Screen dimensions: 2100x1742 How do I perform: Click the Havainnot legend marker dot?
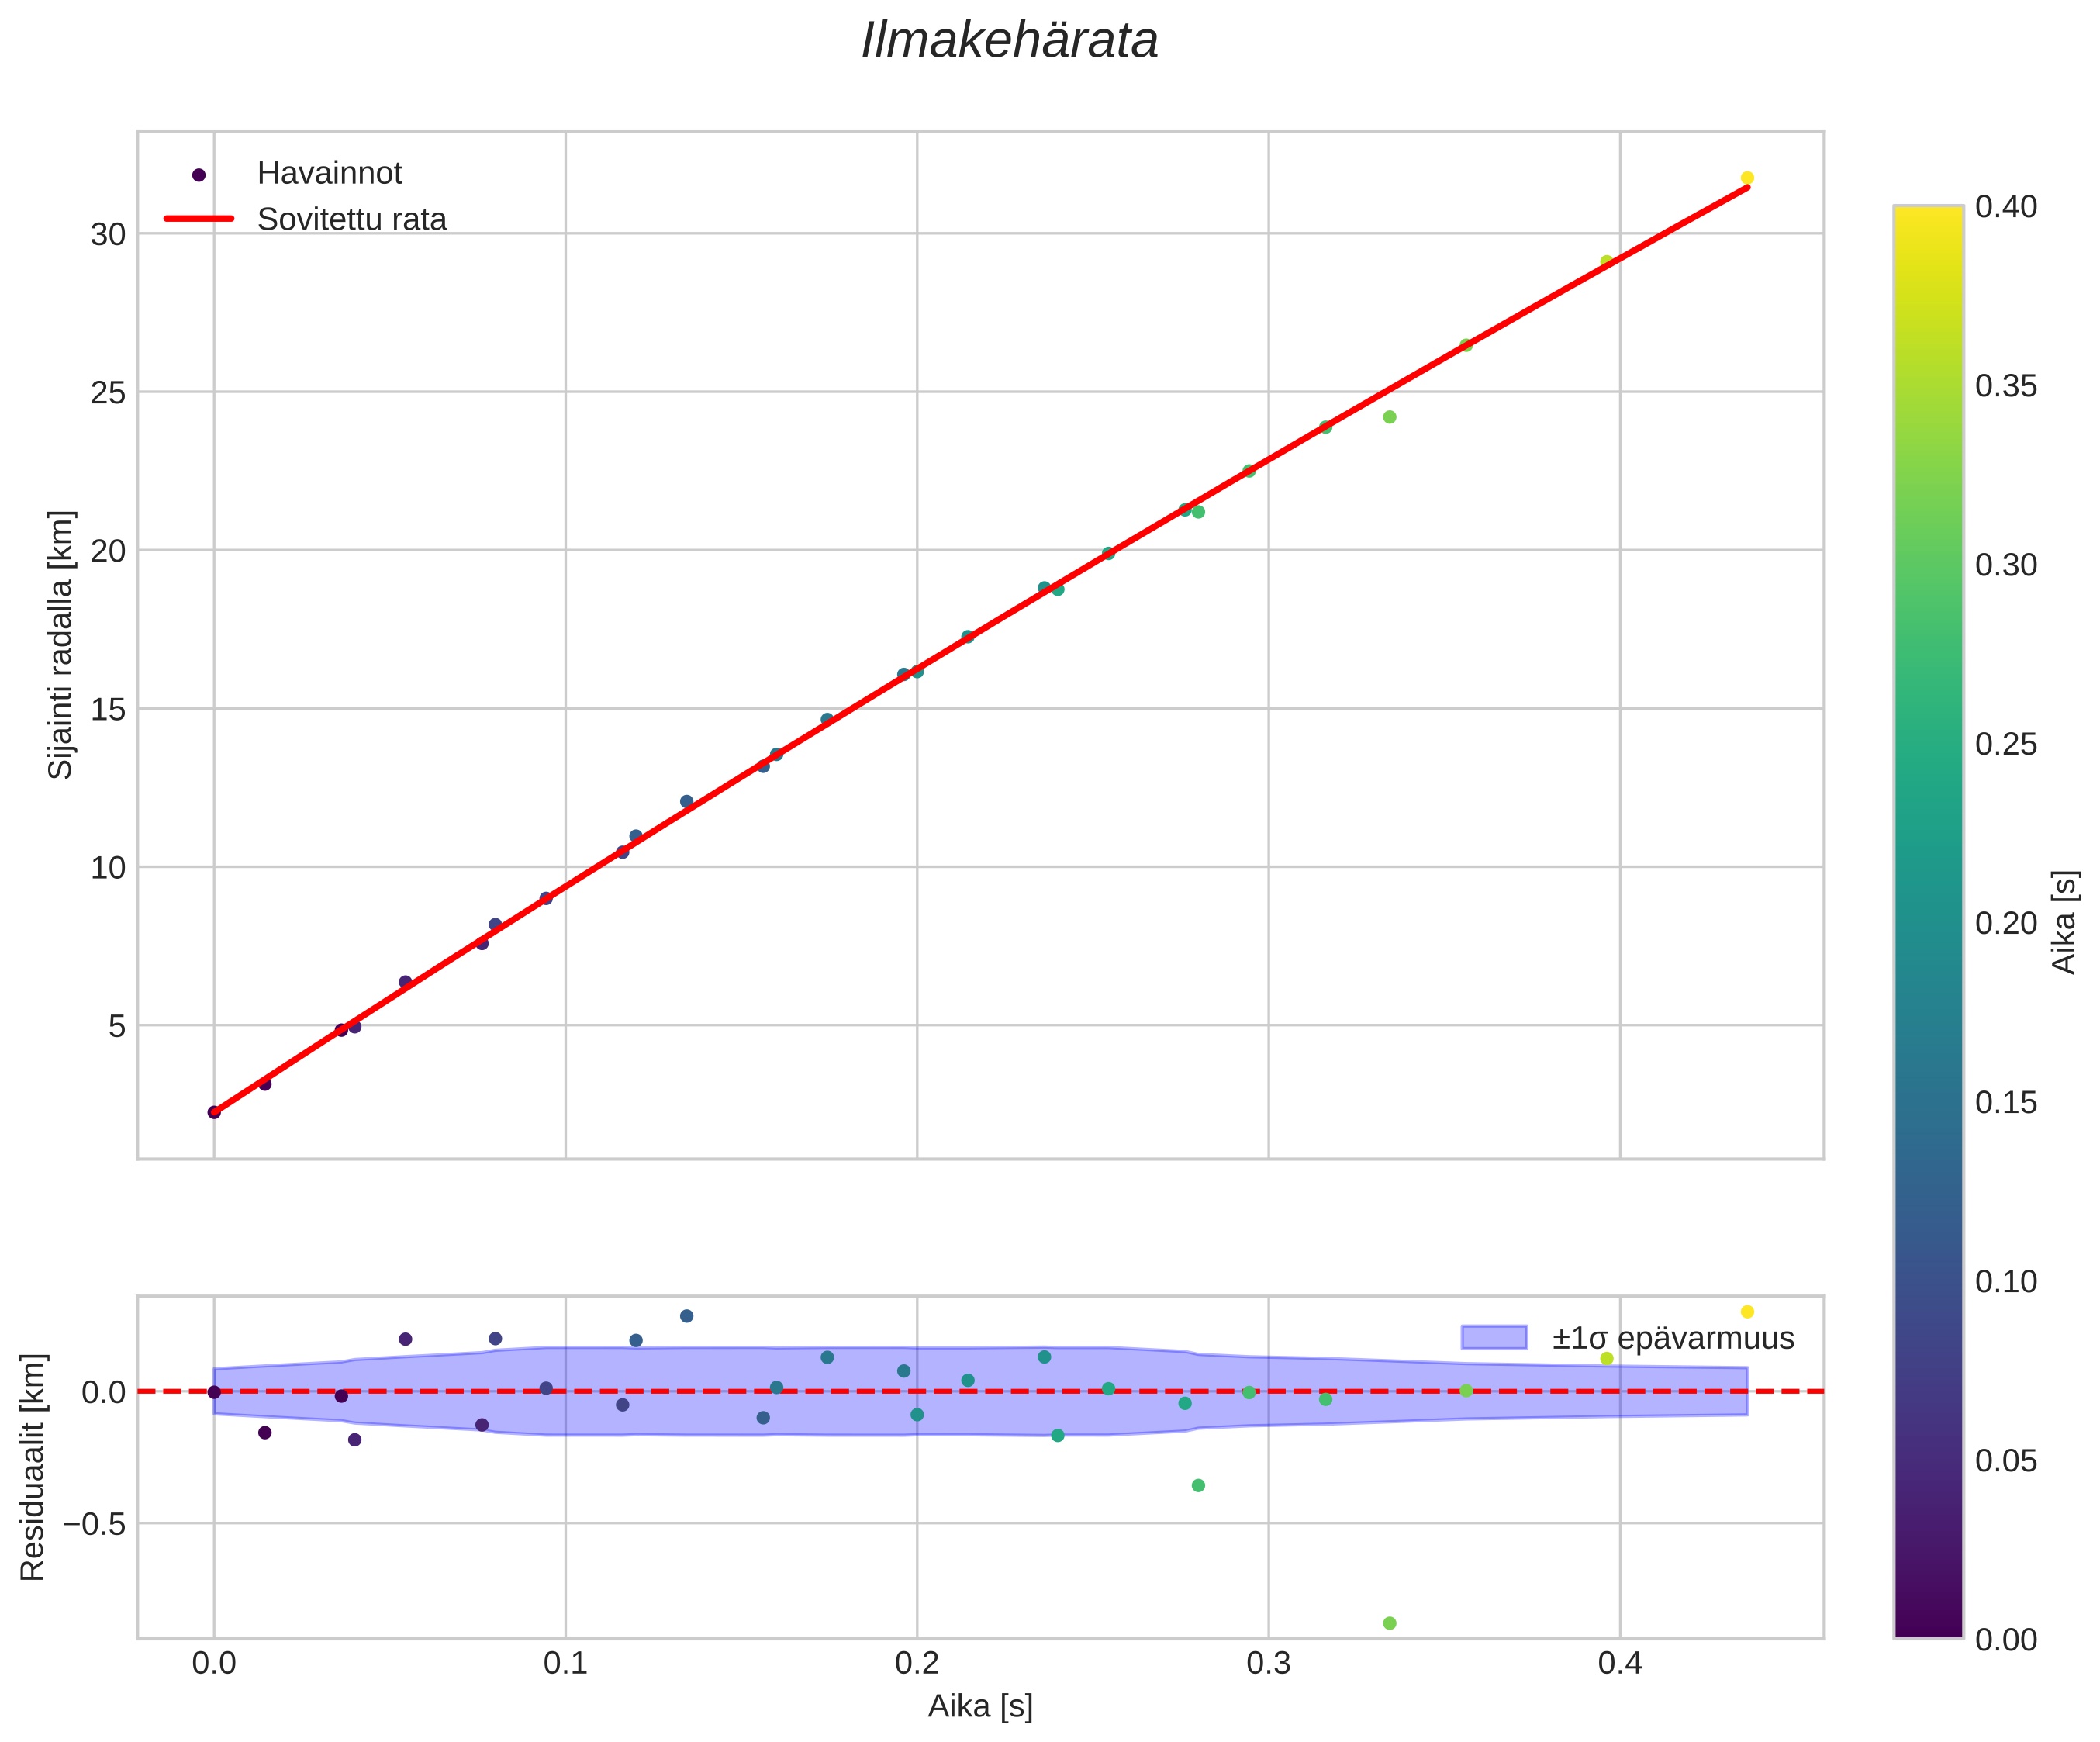pos(198,175)
